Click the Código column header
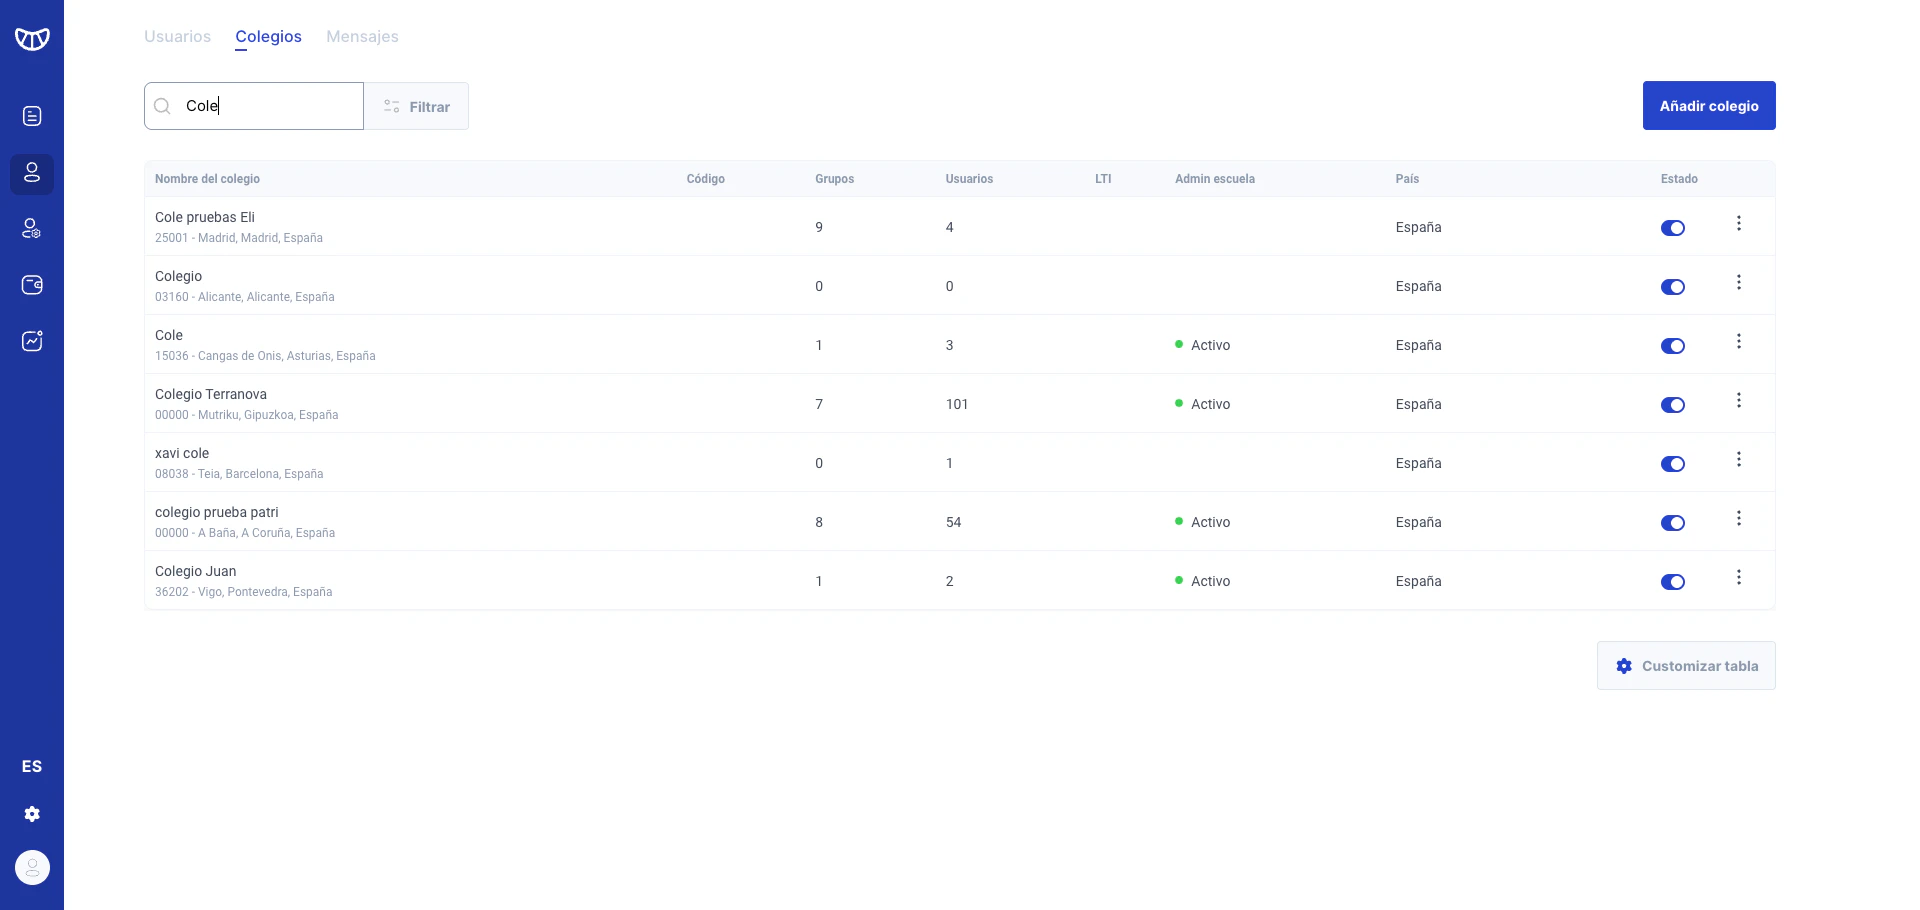Image resolution: width=1920 pixels, height=910 pixels. tap(705, 179)
